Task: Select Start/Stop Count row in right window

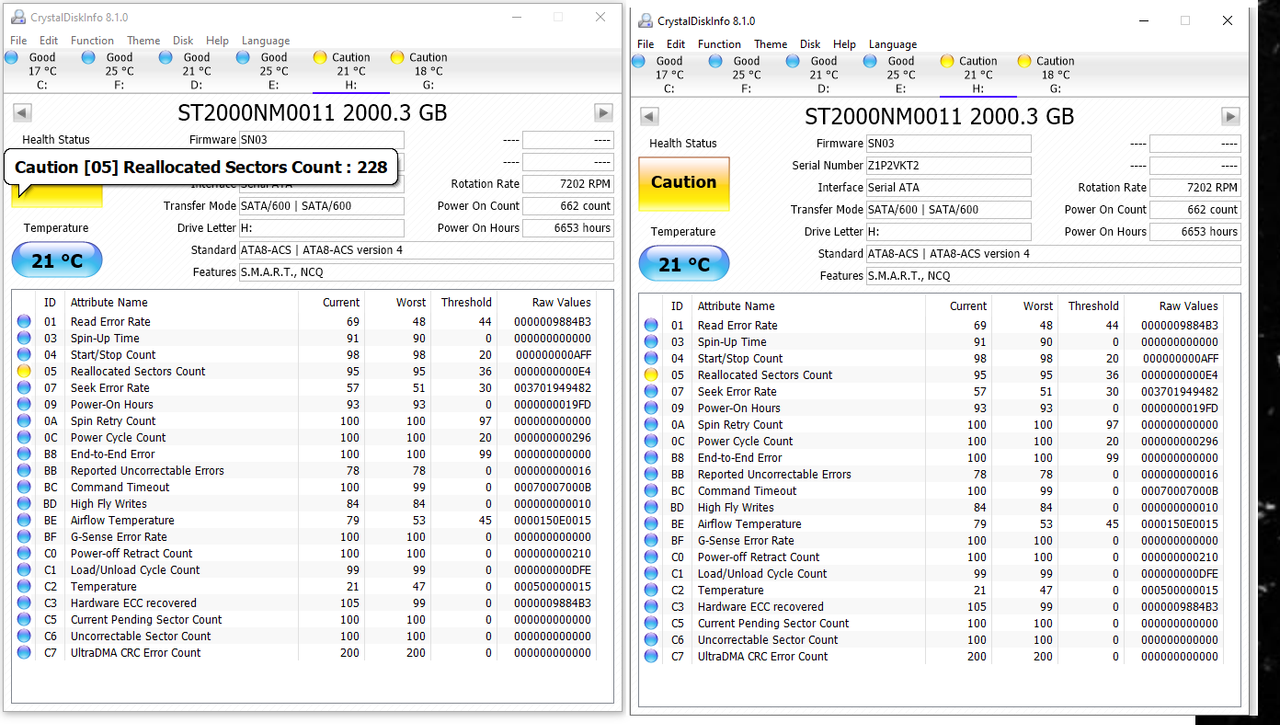Action: pos(931,358)
